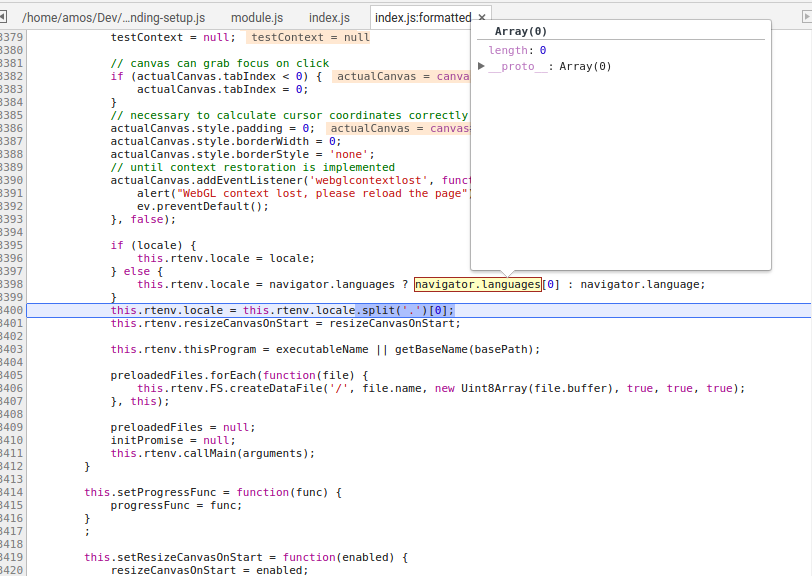Image resolution: width=812 pixels, height=576 pixels.
Task: Click comment '// canvas can grab focus on click'
Action: [220, 63]
